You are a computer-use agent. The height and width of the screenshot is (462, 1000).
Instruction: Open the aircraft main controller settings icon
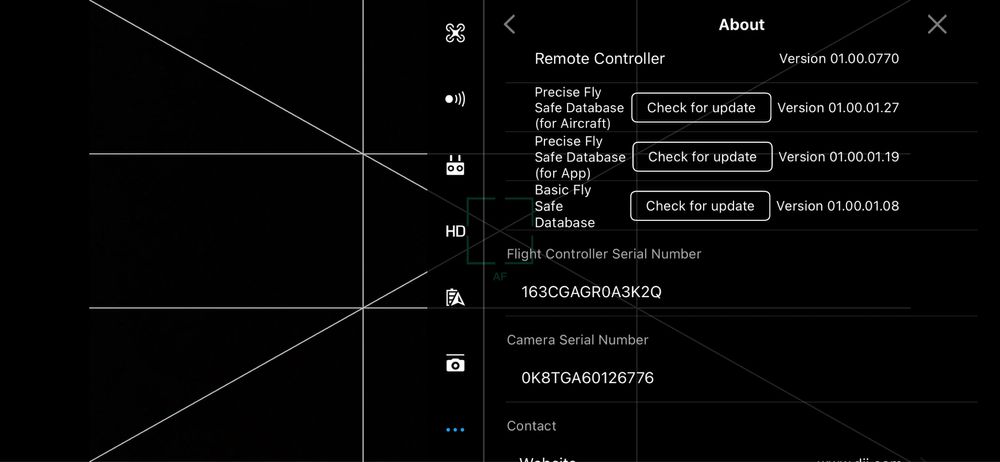point(455,33)
